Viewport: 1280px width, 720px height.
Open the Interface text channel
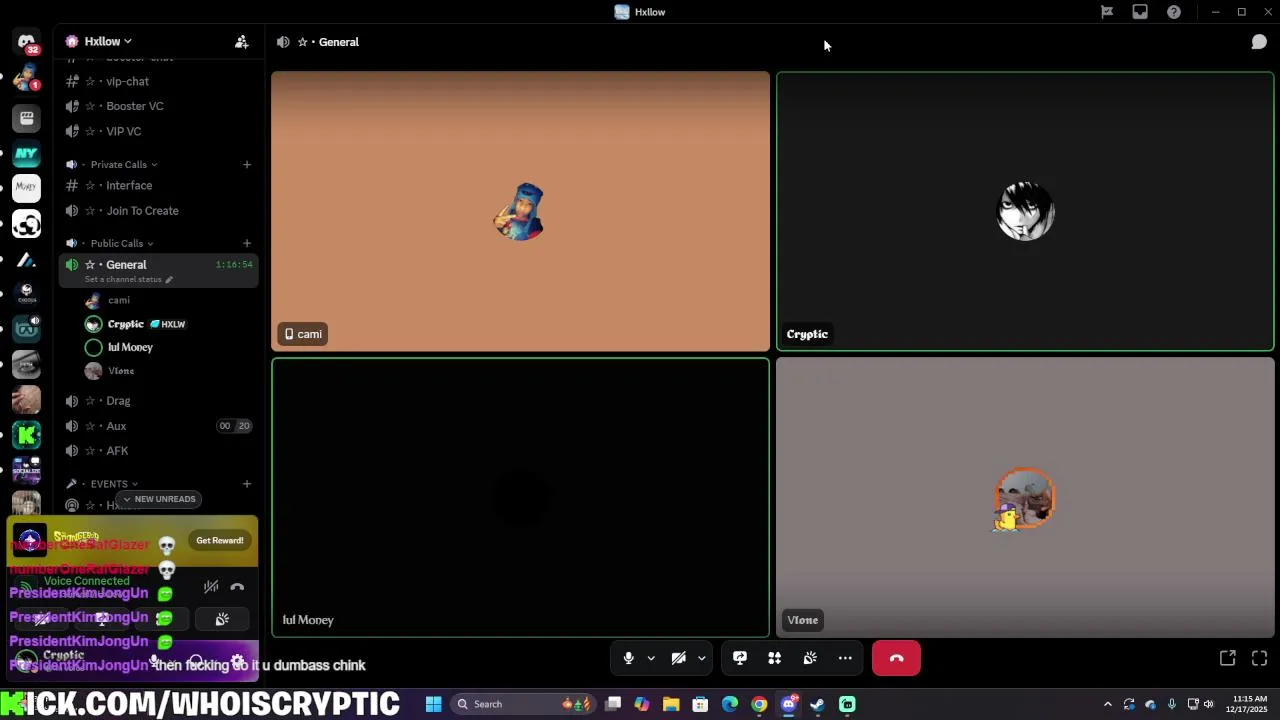click(x=158, y=185)
